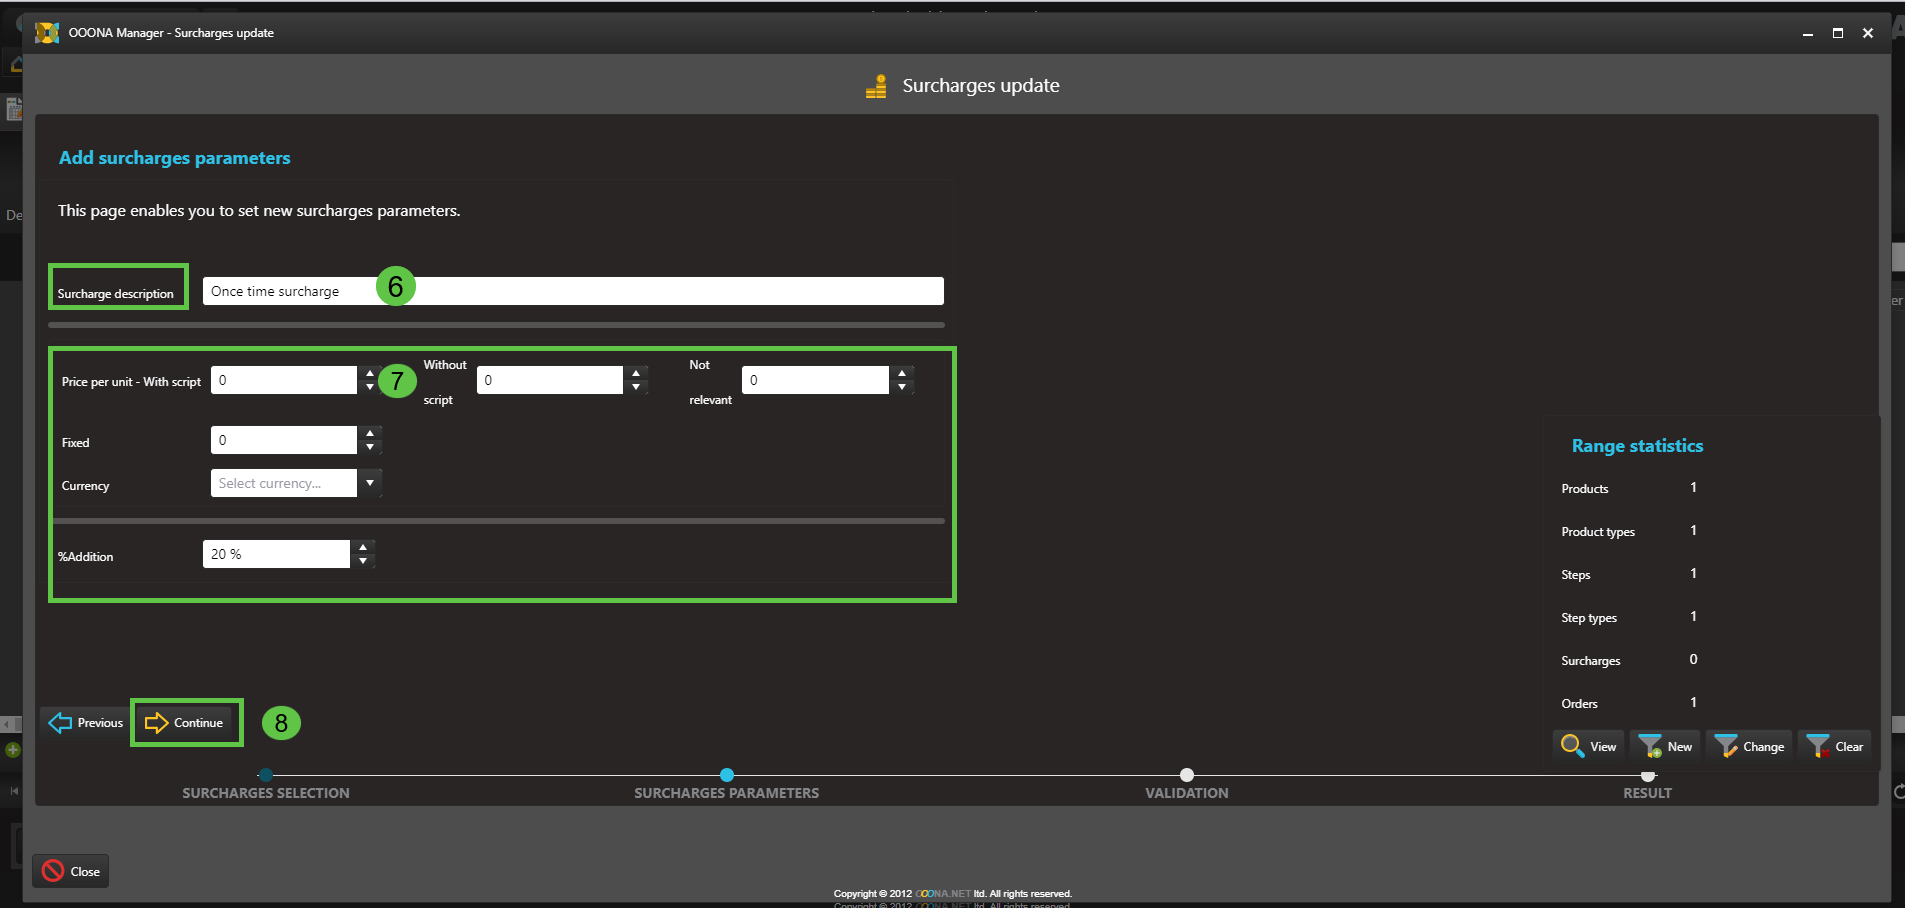Maximize the Surcharges update window
The image size is (1905, 908).
pyautogui.click(x=1837, y=33)
